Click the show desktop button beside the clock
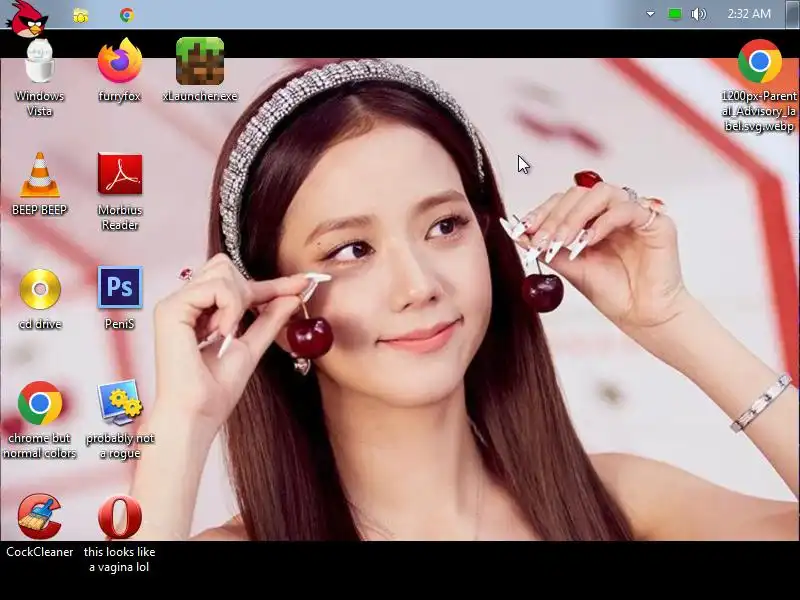800x600 pixels. pos(792,14)
